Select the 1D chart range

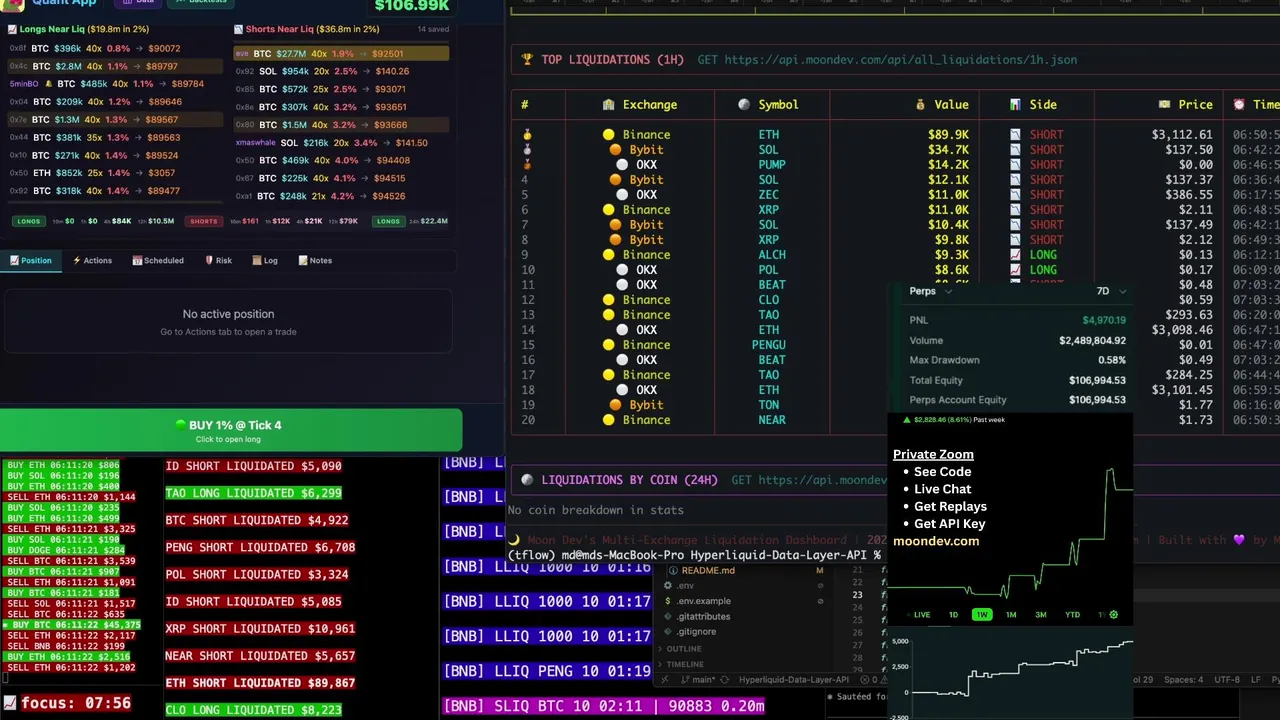[953, 615]
